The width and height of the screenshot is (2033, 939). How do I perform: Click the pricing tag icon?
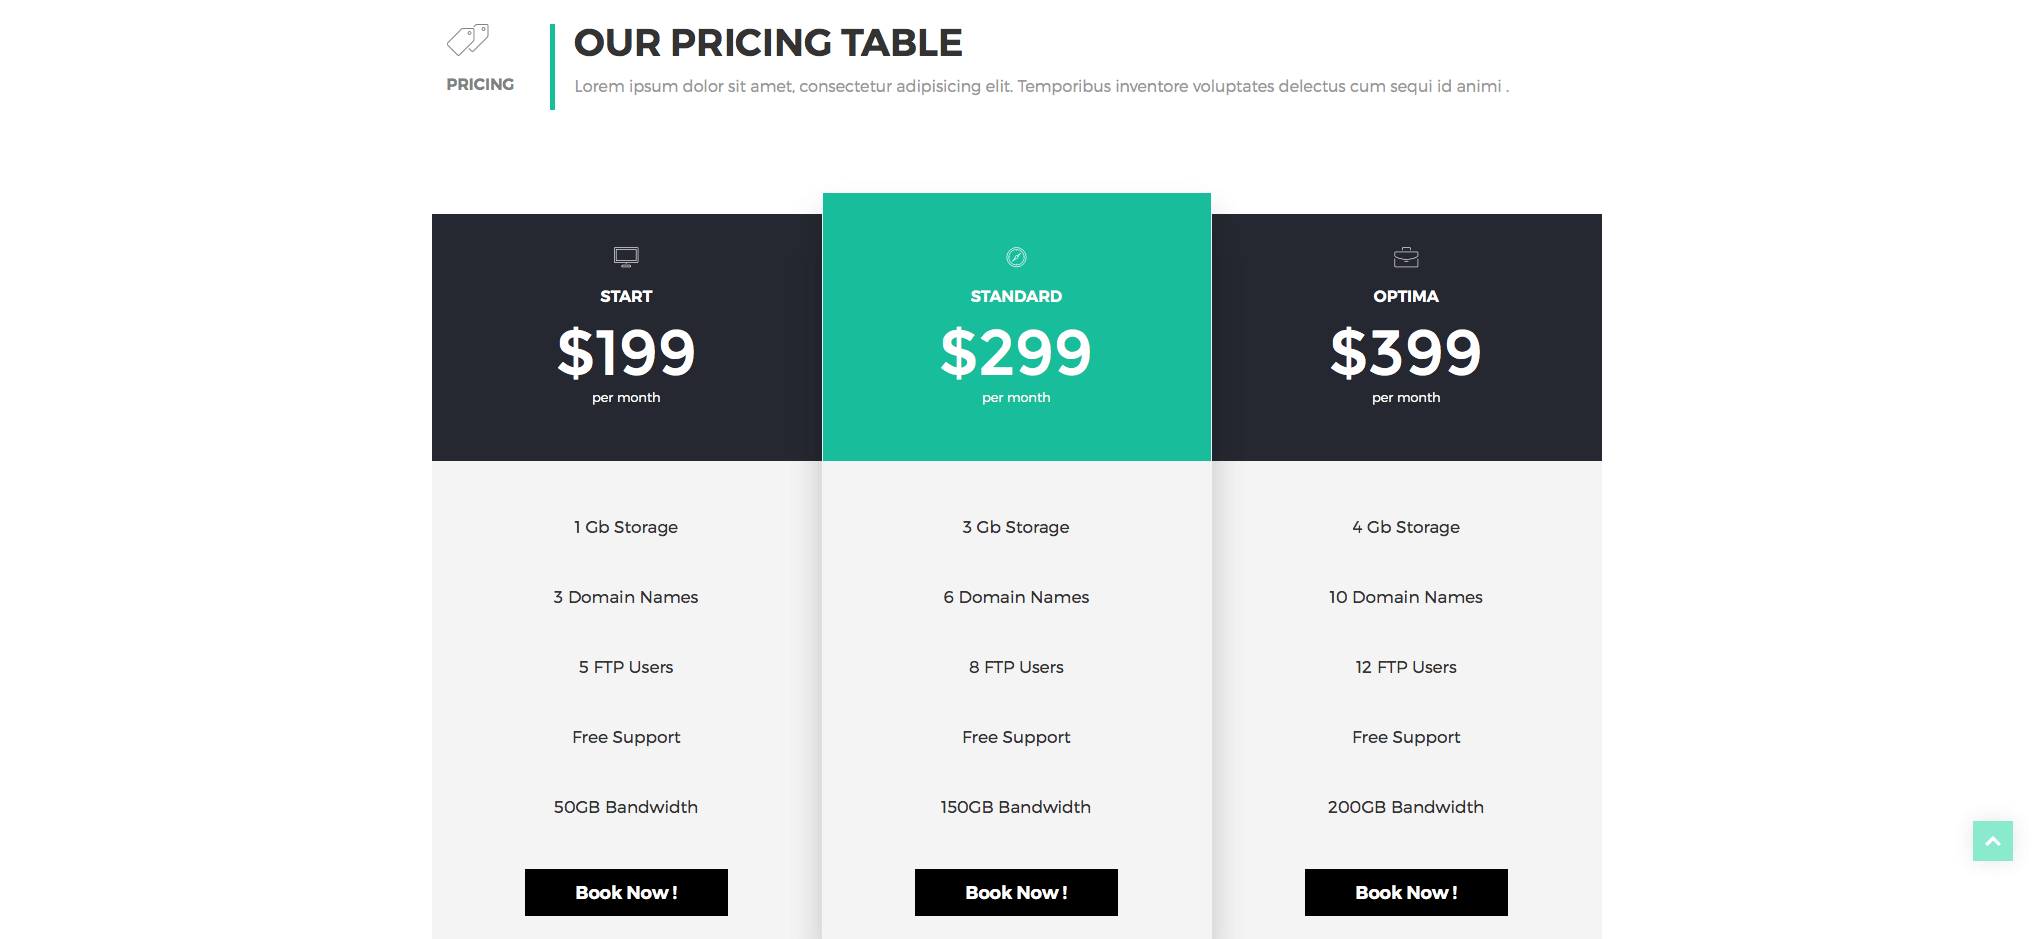pos(468,40)
